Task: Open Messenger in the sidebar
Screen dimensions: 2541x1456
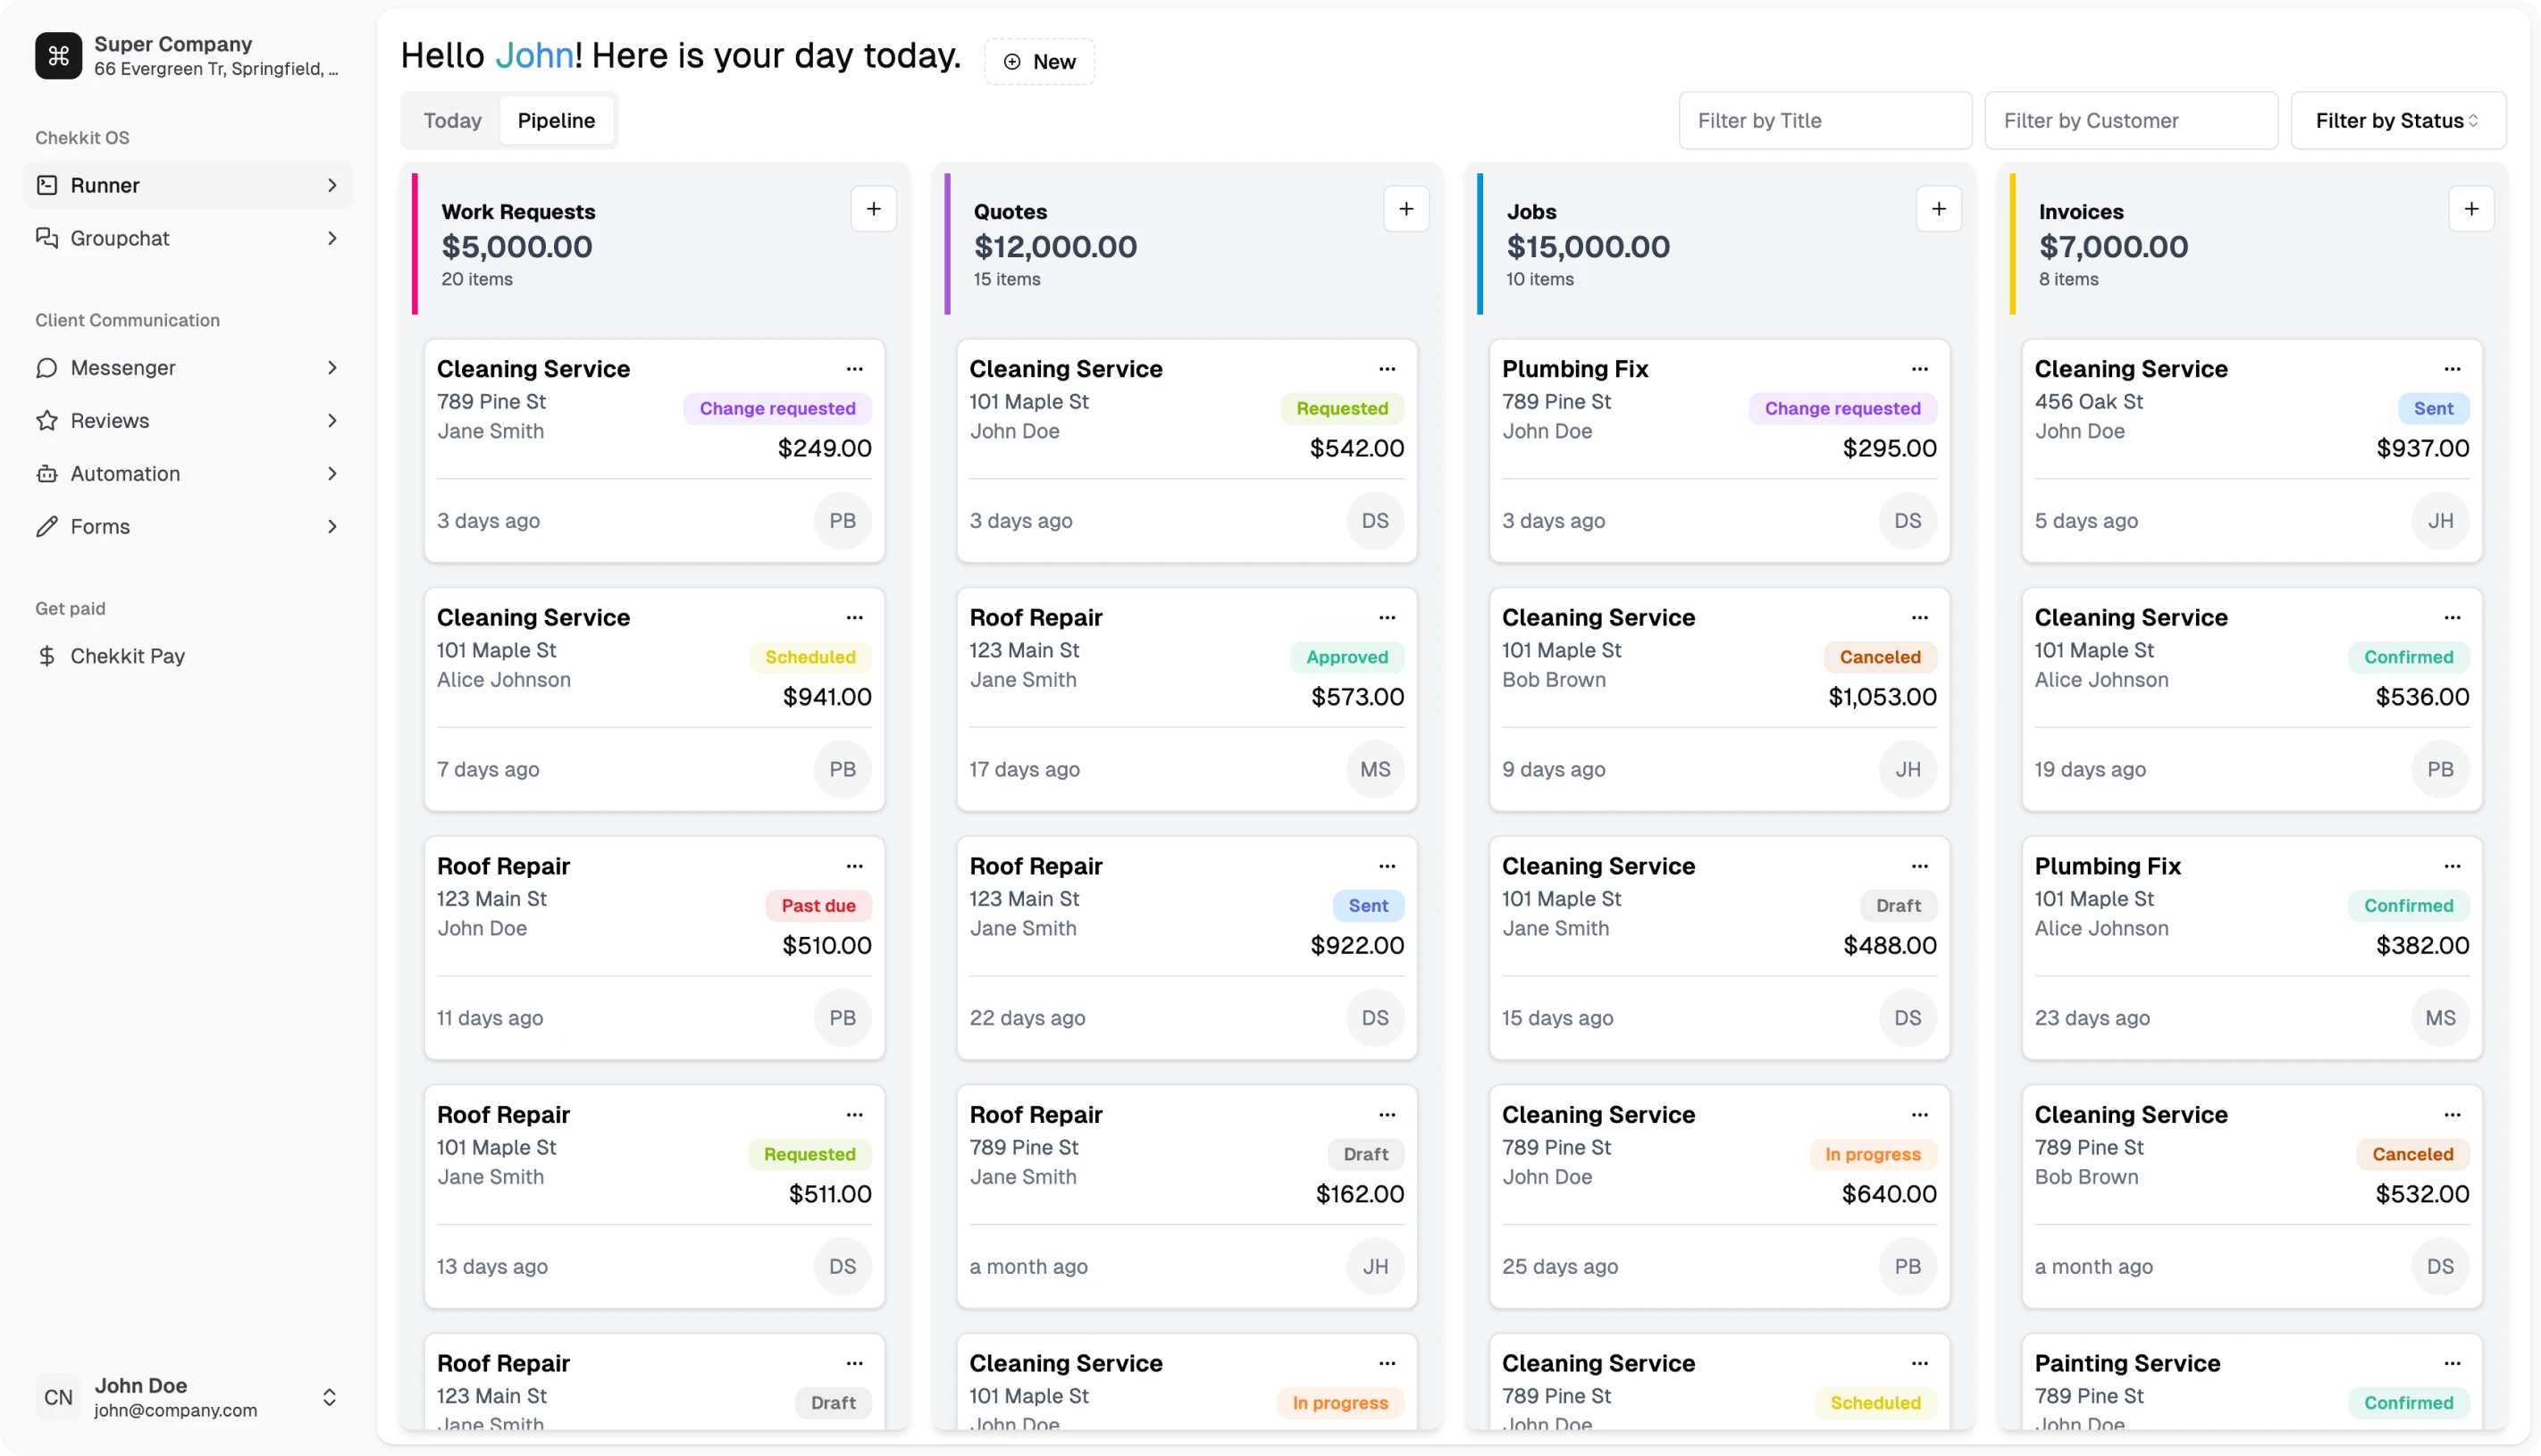Action: click(188, 368)
